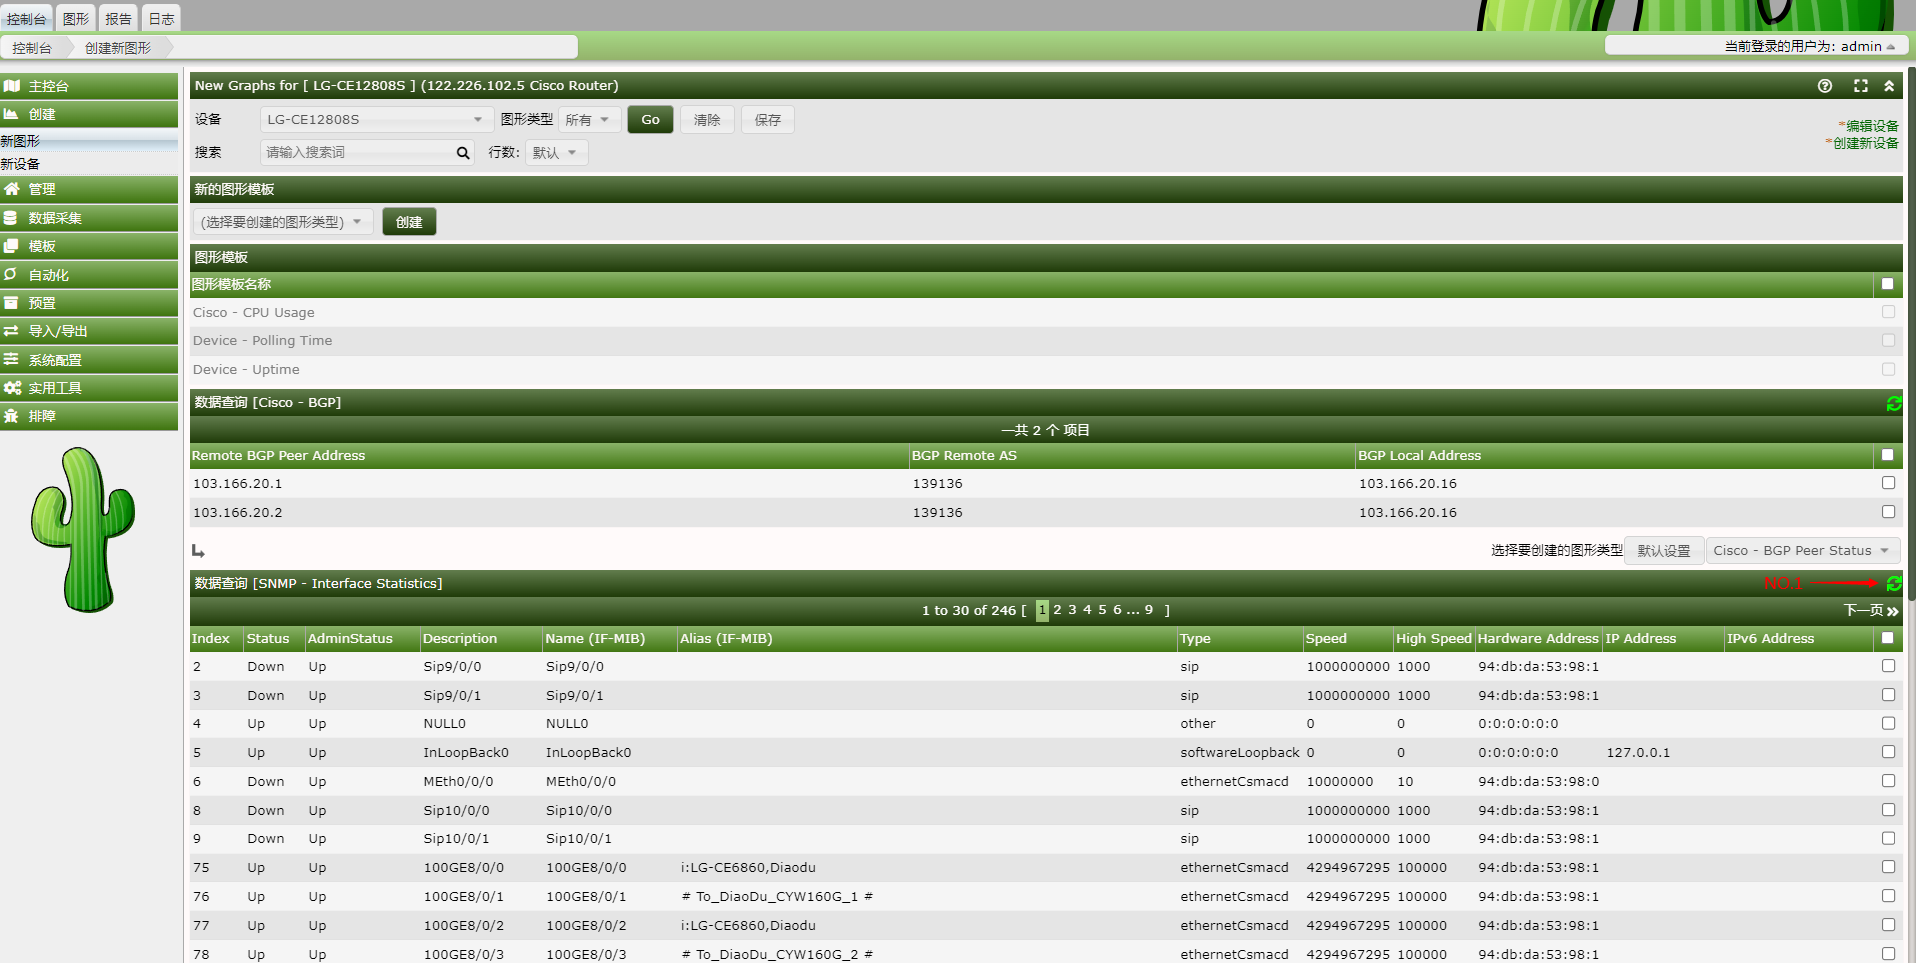Check the Device - Polling Time template
Screen dimensions: 1916x963
point(1888,340)
